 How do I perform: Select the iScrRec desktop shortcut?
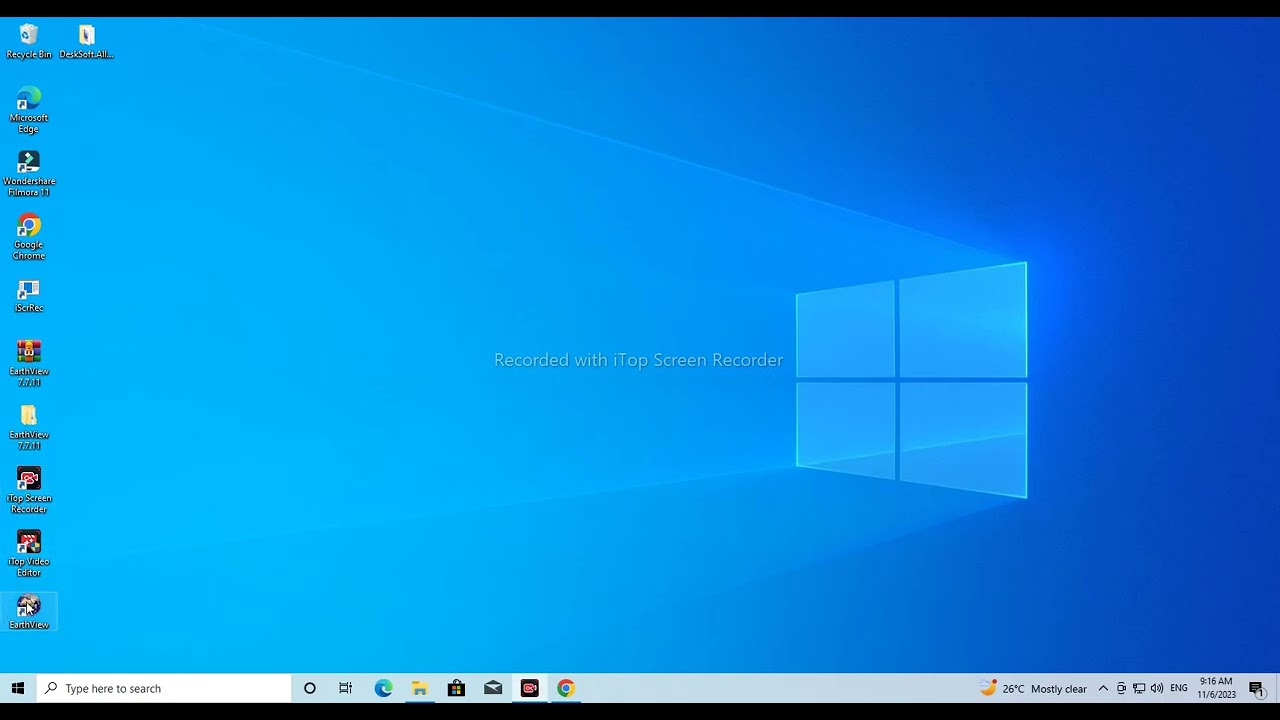click(29, 296)
